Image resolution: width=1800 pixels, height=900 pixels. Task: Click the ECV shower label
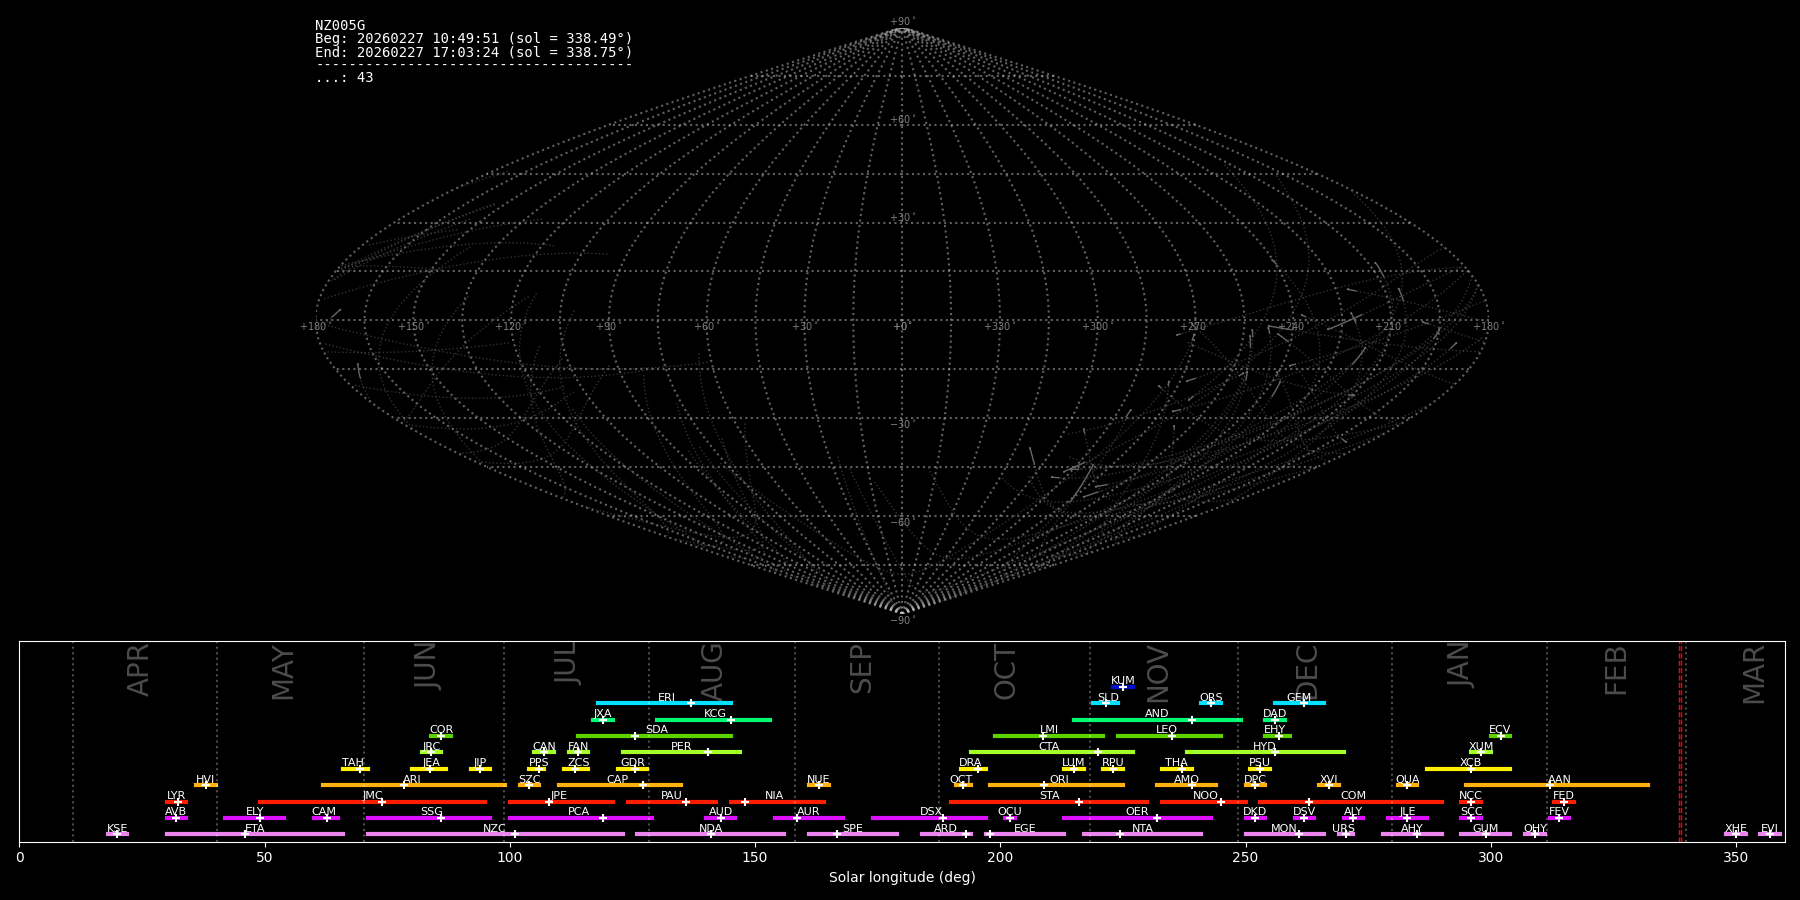click(x=1500, y=730)
